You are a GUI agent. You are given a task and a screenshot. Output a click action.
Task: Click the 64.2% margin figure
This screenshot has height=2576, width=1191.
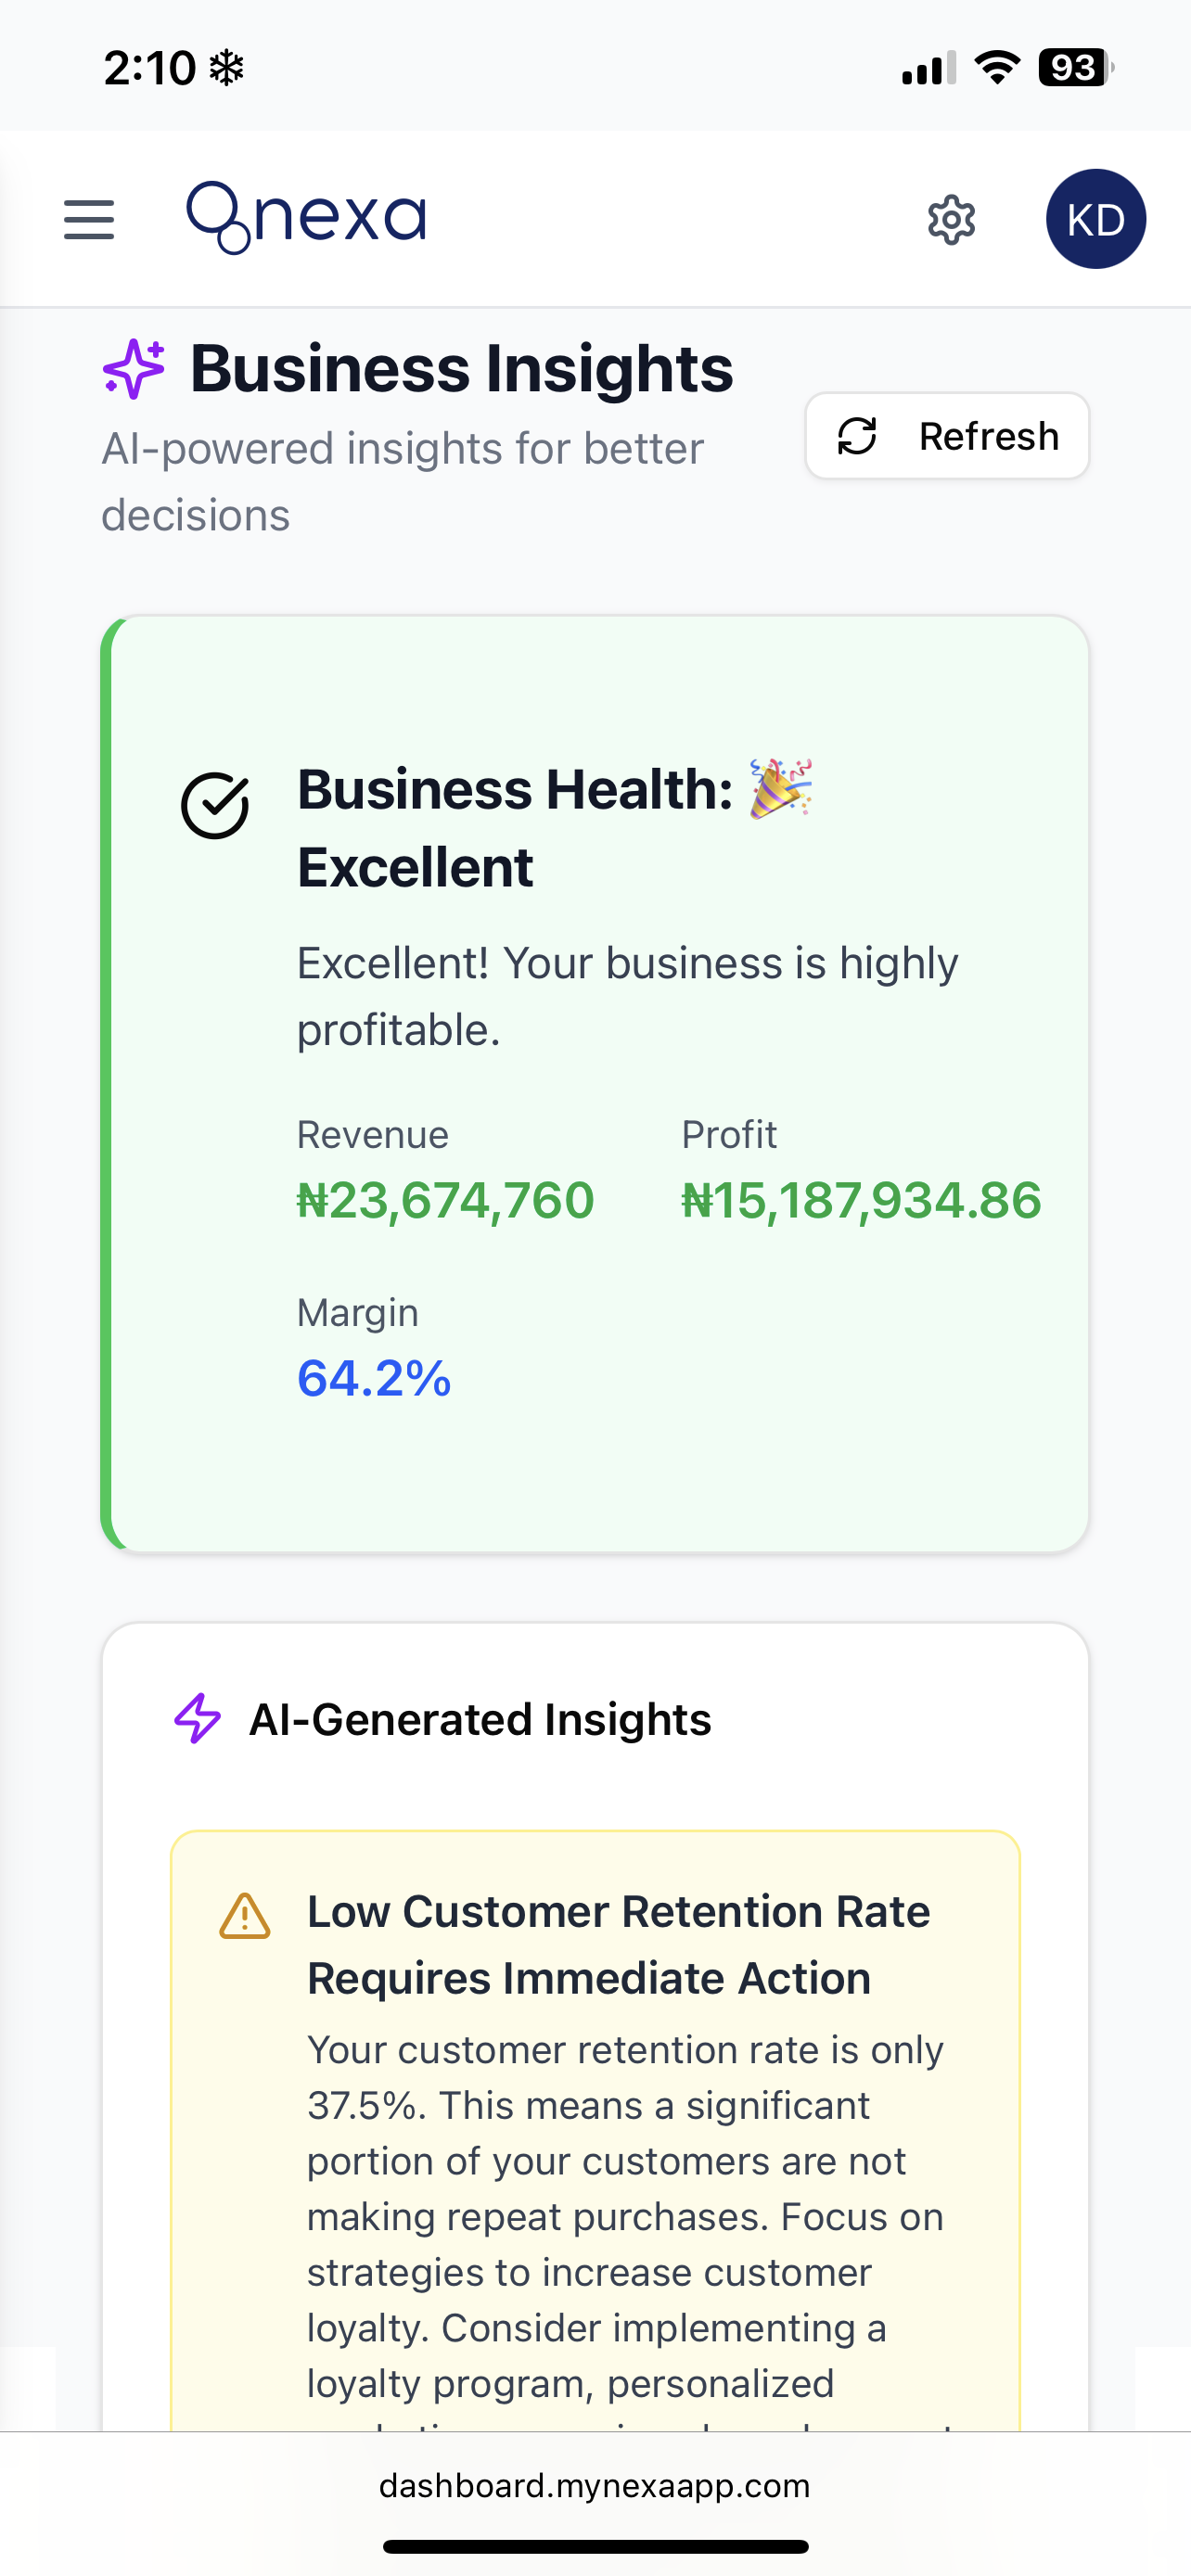point(375,1378)
